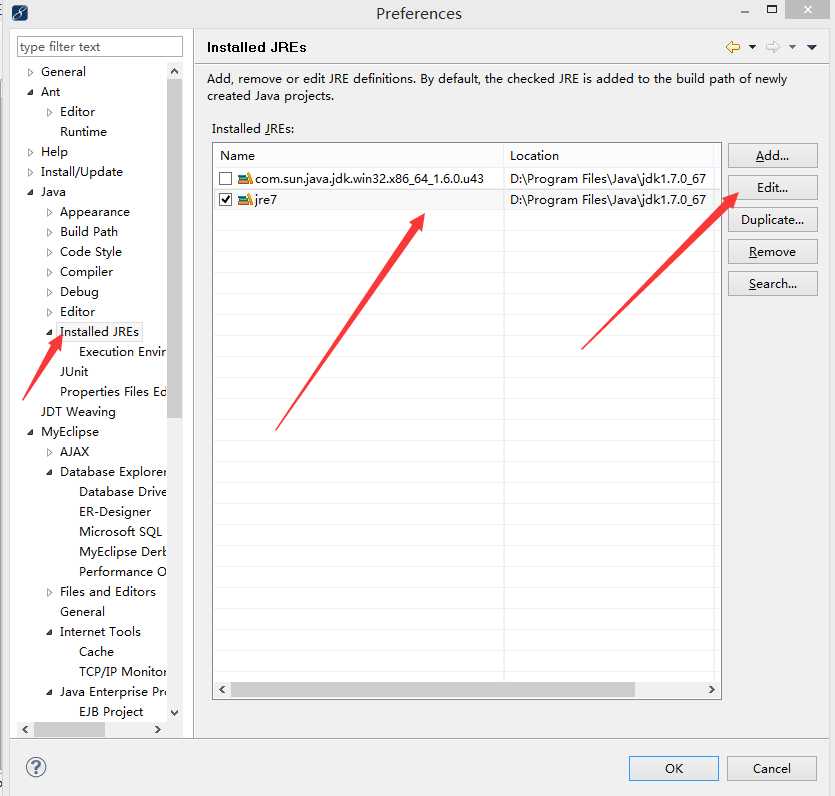Open the back history dropdown arrow
The image size is (835, 796).
tap(752, 47)
